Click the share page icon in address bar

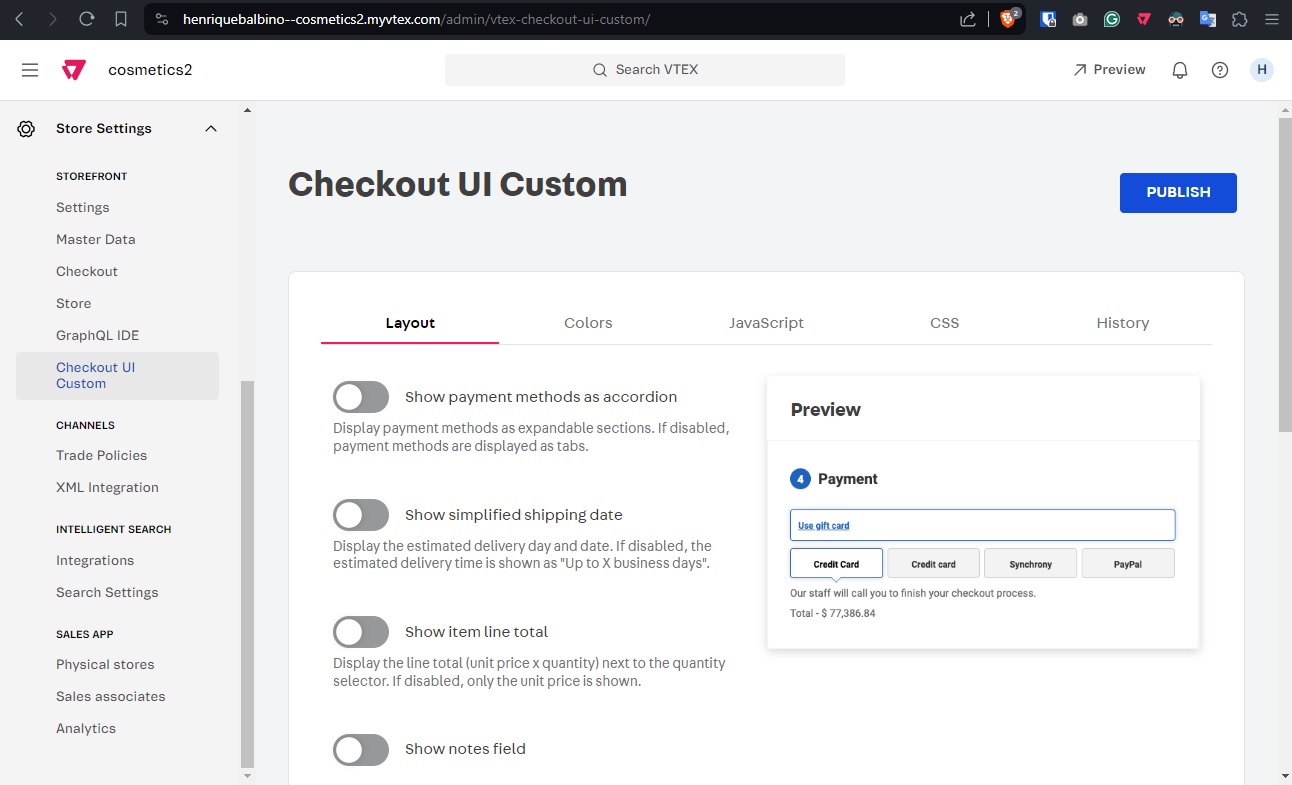click(x=968, y=19)
